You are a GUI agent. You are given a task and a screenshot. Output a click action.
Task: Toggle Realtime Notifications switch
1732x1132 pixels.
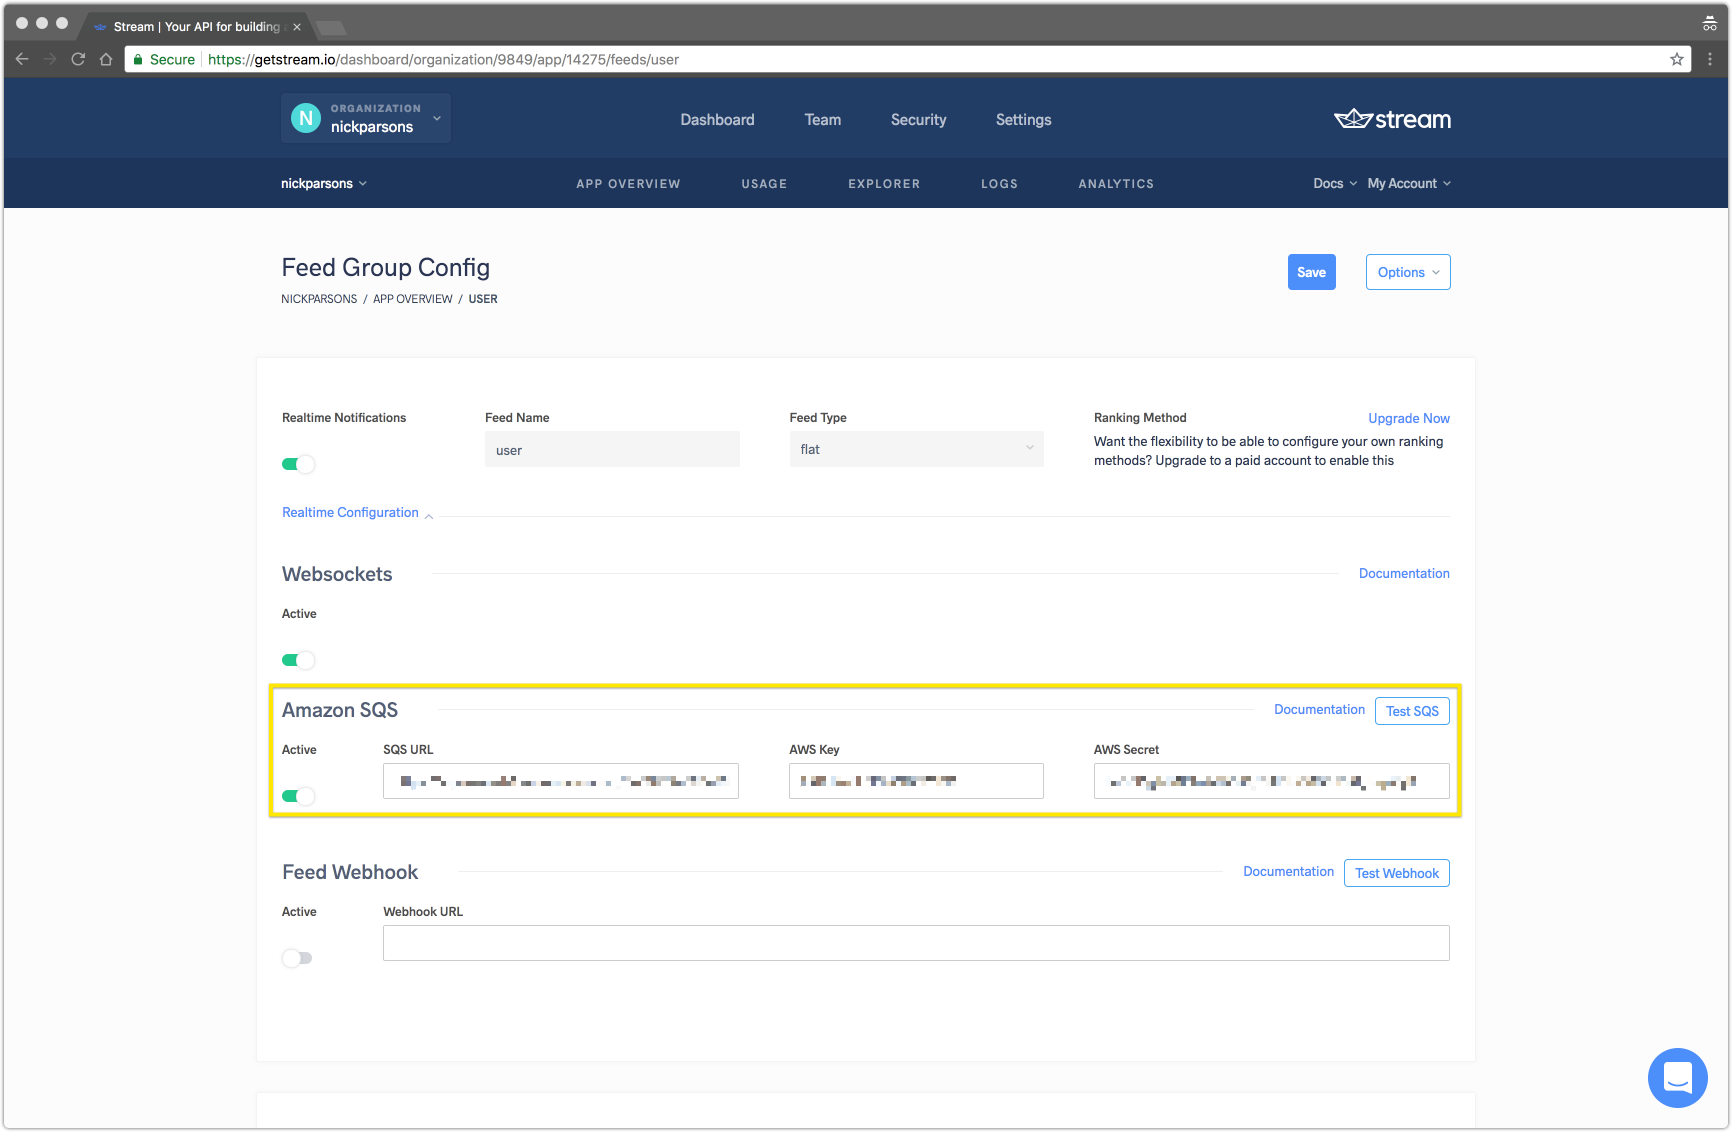[298, 464]
